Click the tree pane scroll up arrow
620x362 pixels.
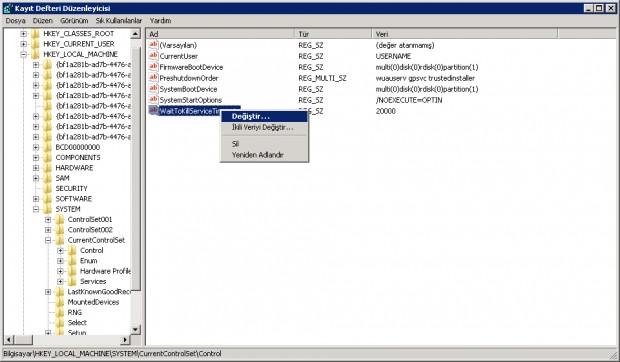[135, 34]
